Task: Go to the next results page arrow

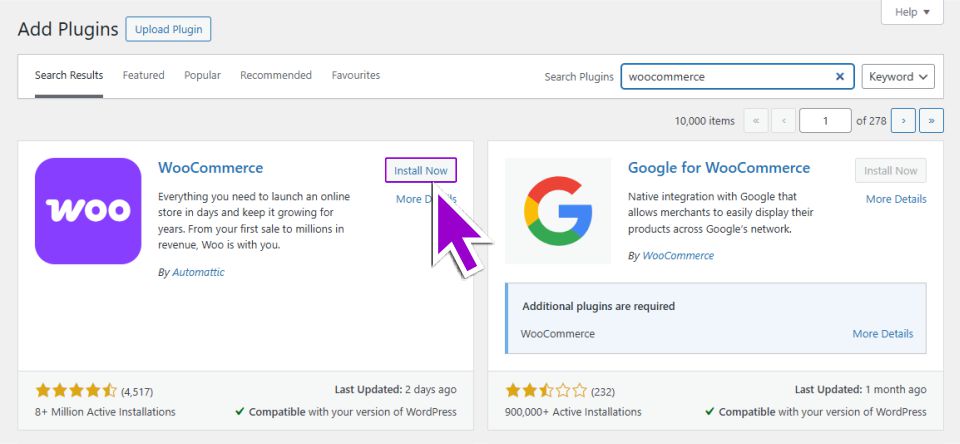Action: 904,121
